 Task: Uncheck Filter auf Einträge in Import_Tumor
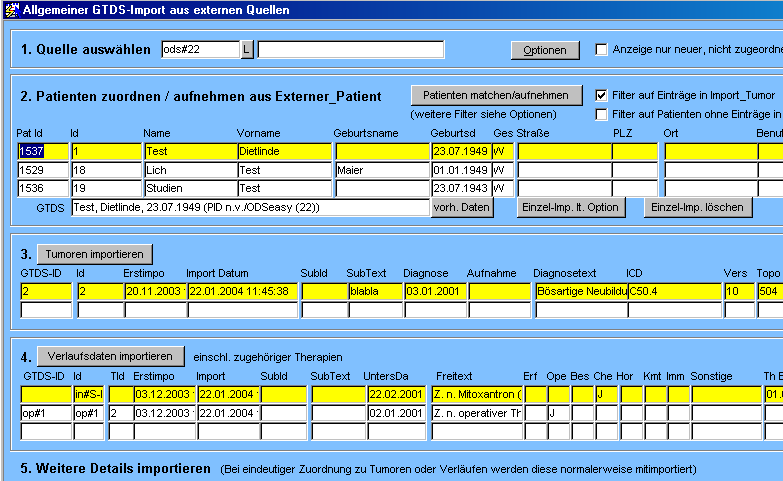602,95
